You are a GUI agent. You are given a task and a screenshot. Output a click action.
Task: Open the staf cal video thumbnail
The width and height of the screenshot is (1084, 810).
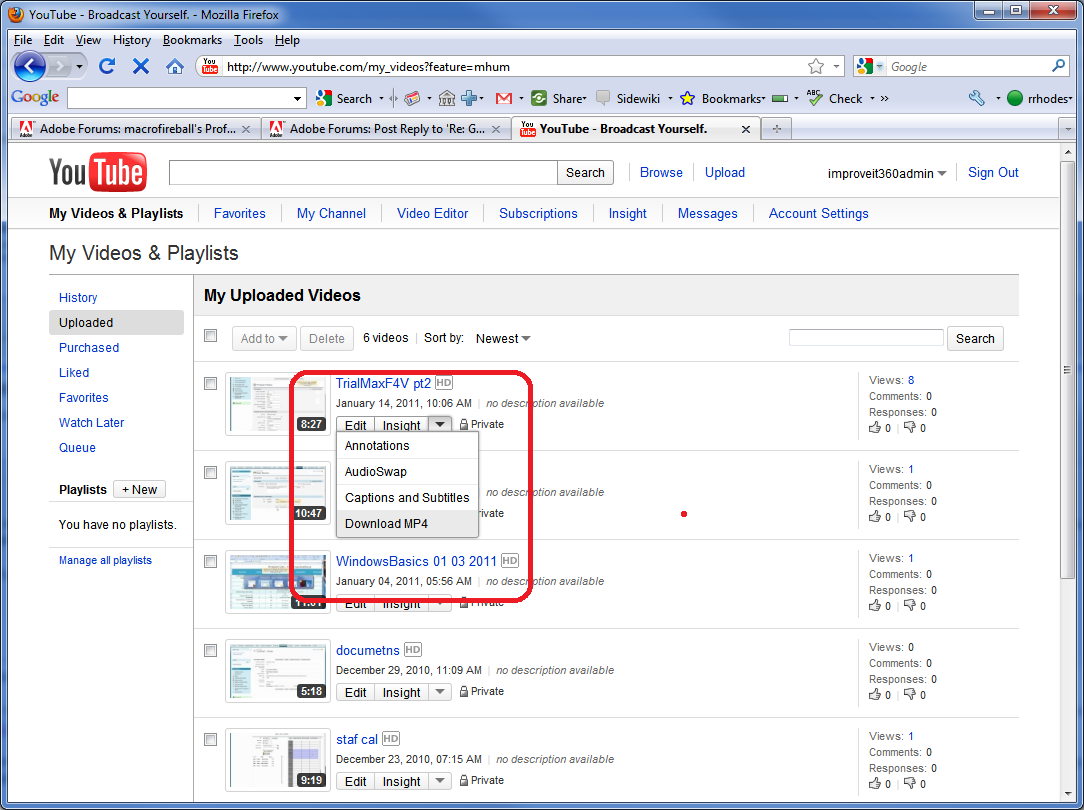click(278, 760)
